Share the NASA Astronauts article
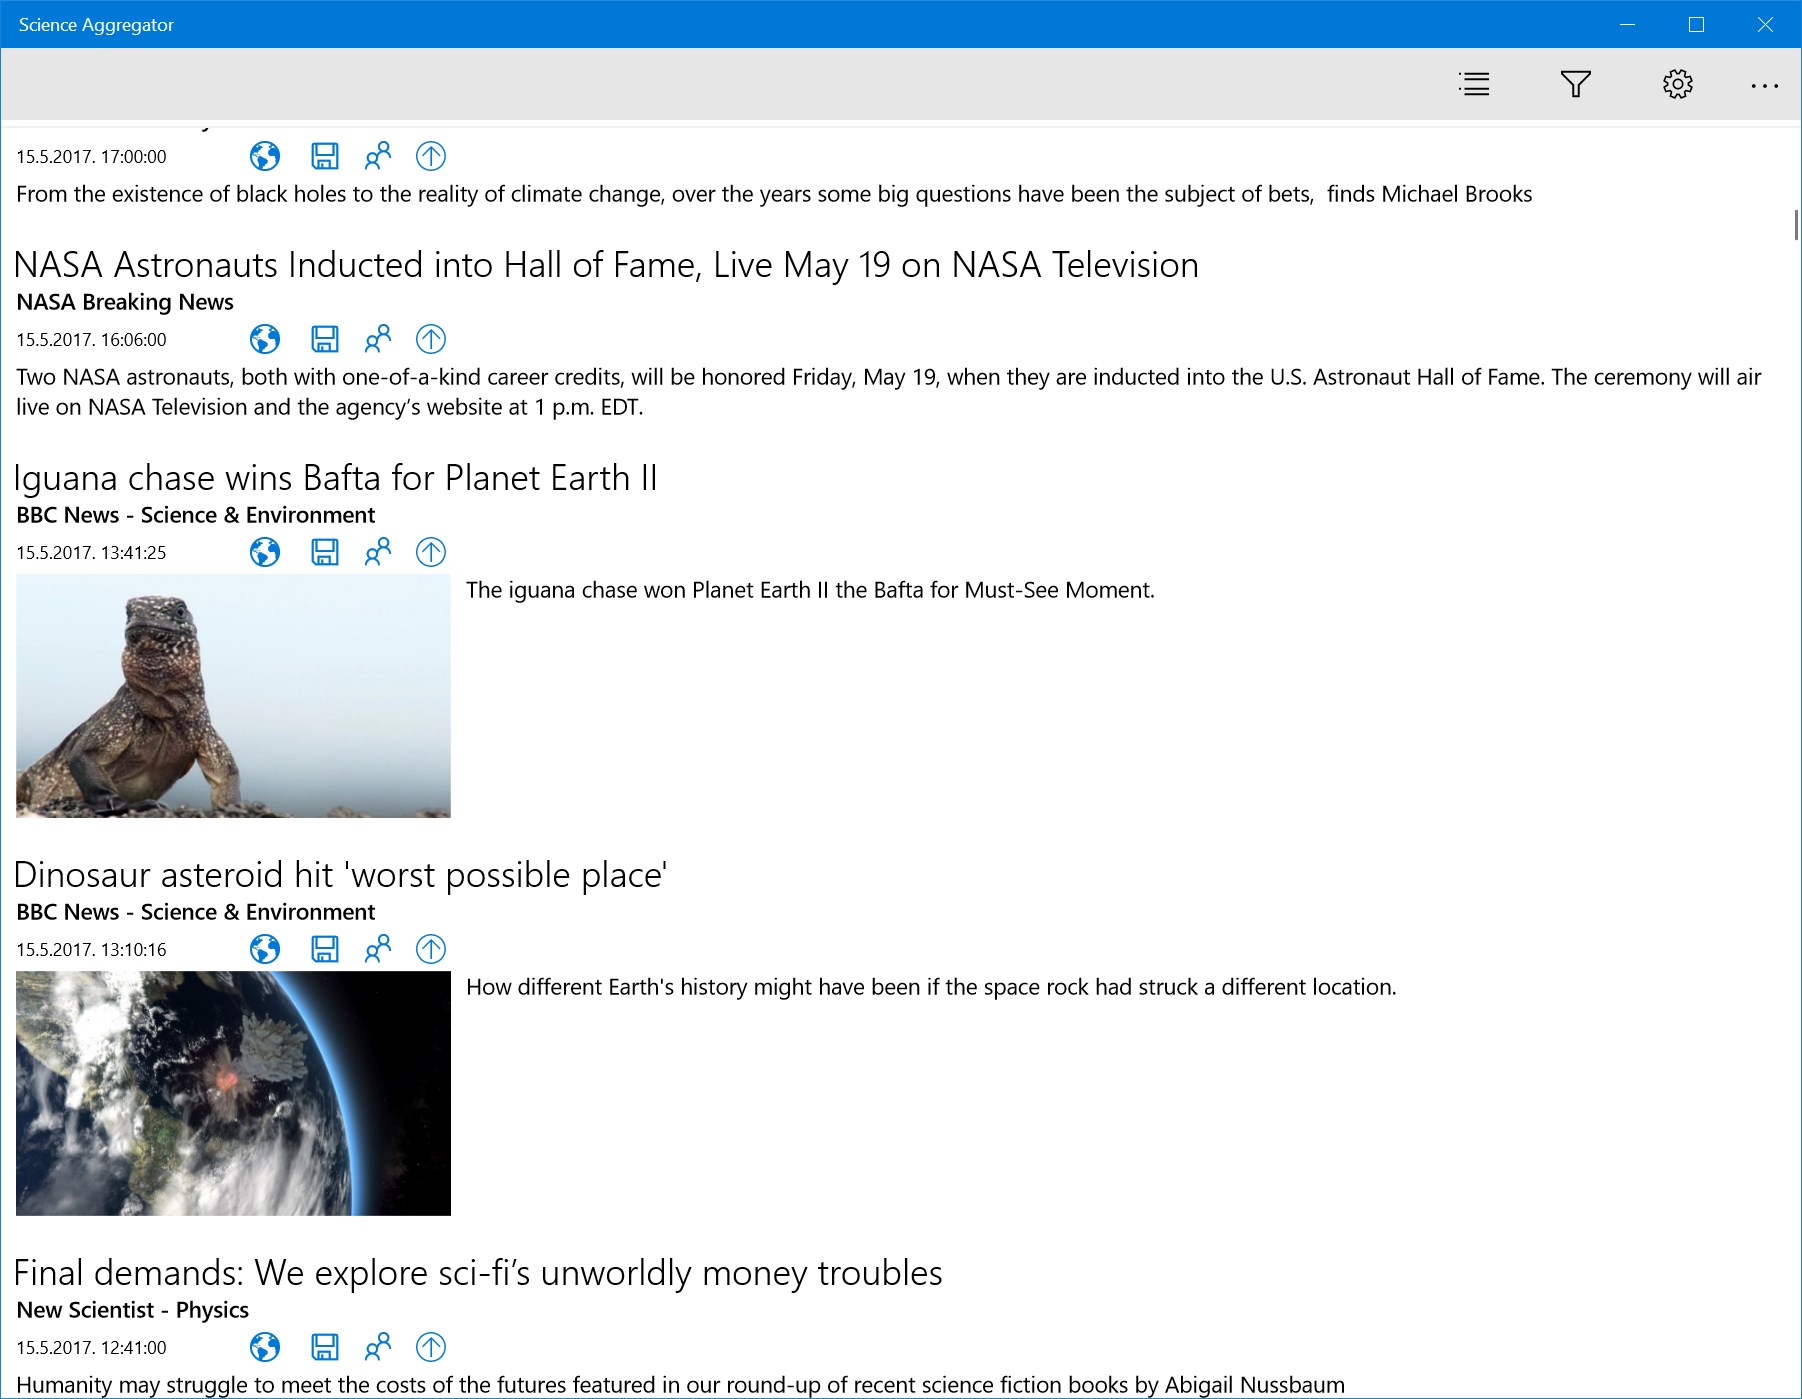The width and height of the screenshot is (1802, 1399). [x=378, y=339]
